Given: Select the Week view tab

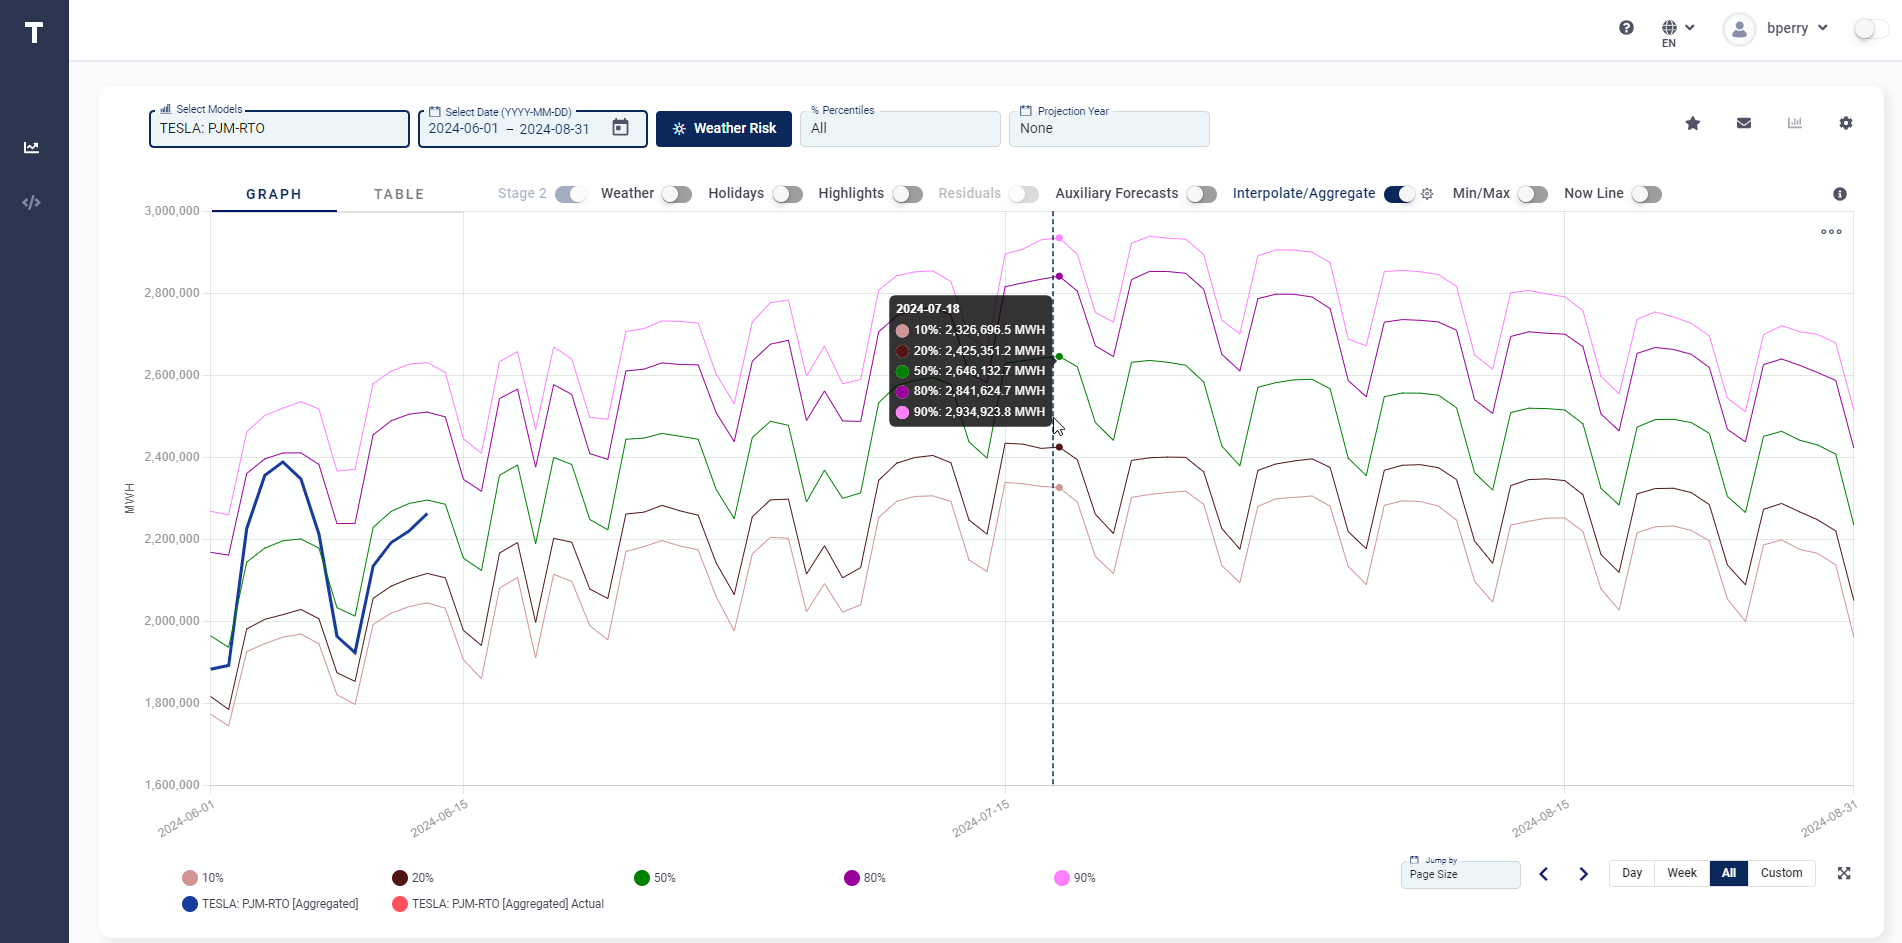Looking at the screenshot, I should pyautogui.click(x=1681, y=873).
